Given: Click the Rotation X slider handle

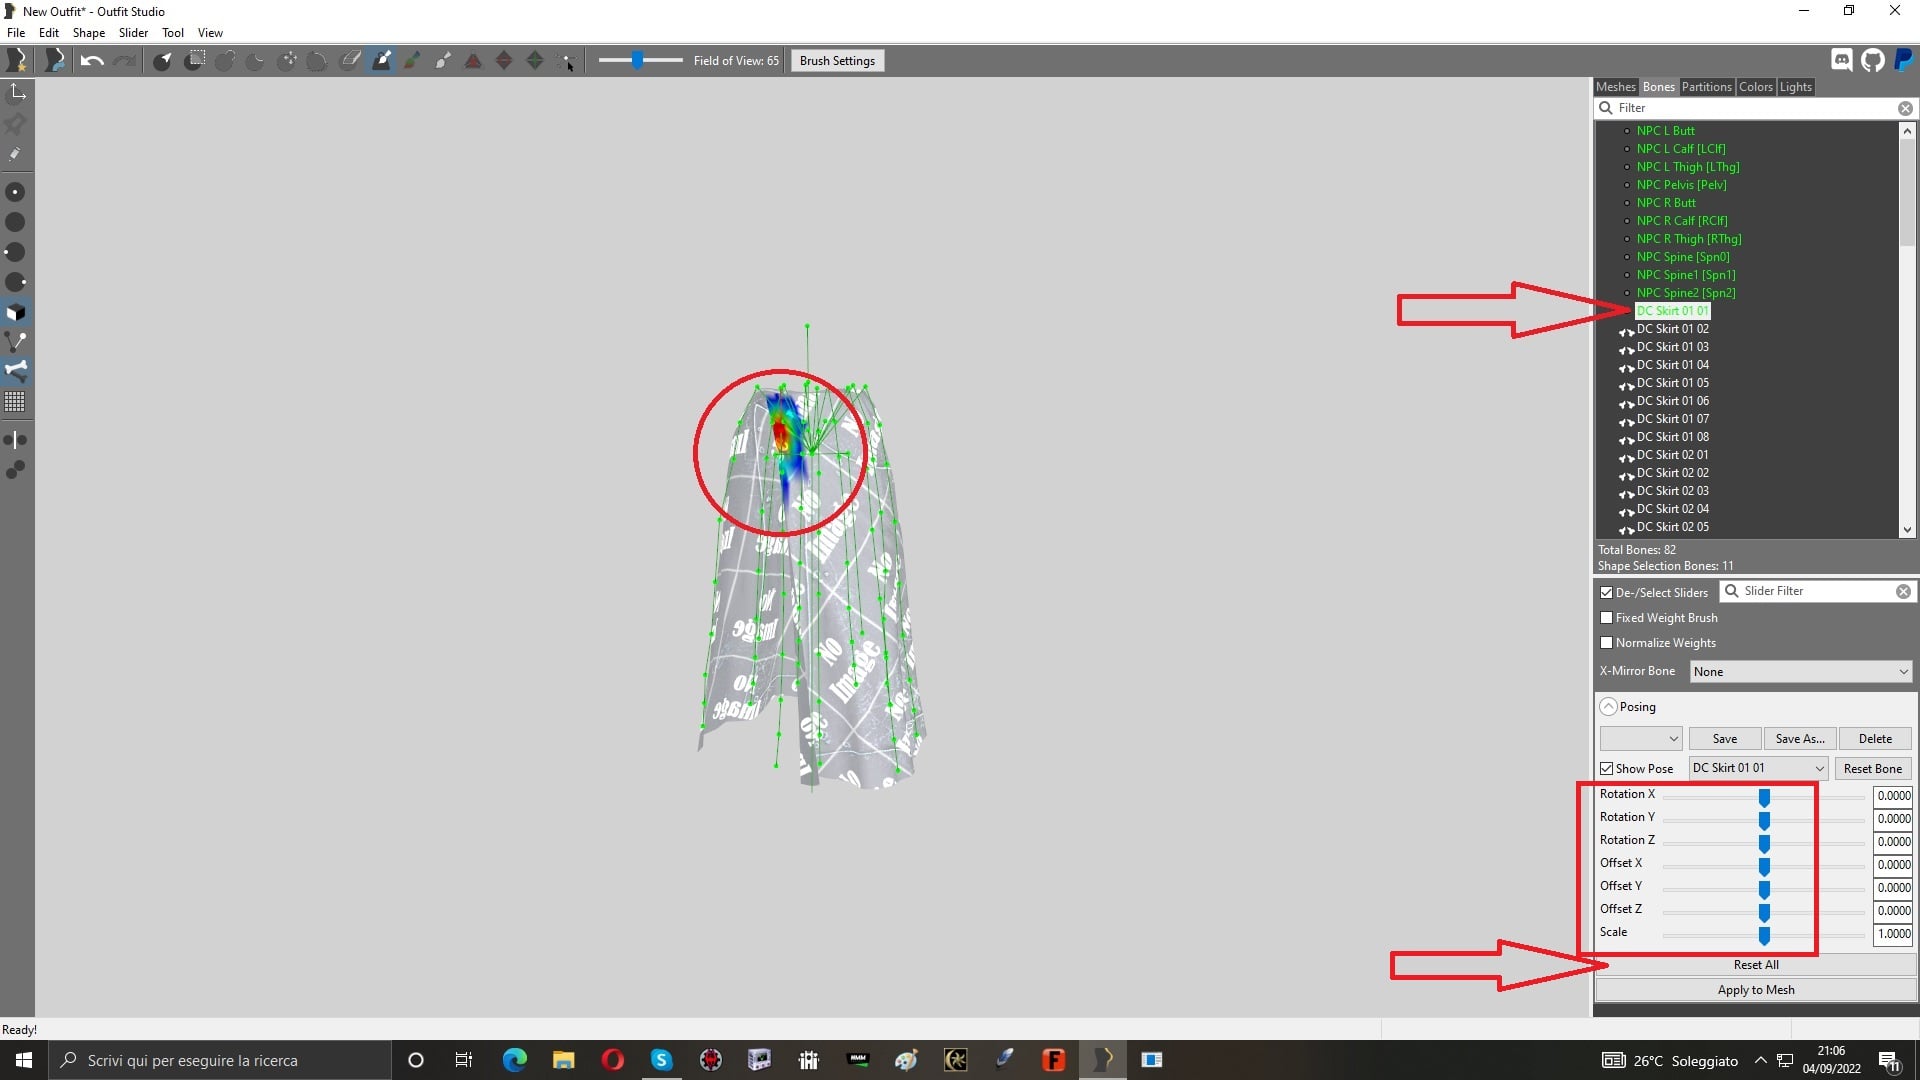Looking at the screenshot, I should [x=1764, y=797].
